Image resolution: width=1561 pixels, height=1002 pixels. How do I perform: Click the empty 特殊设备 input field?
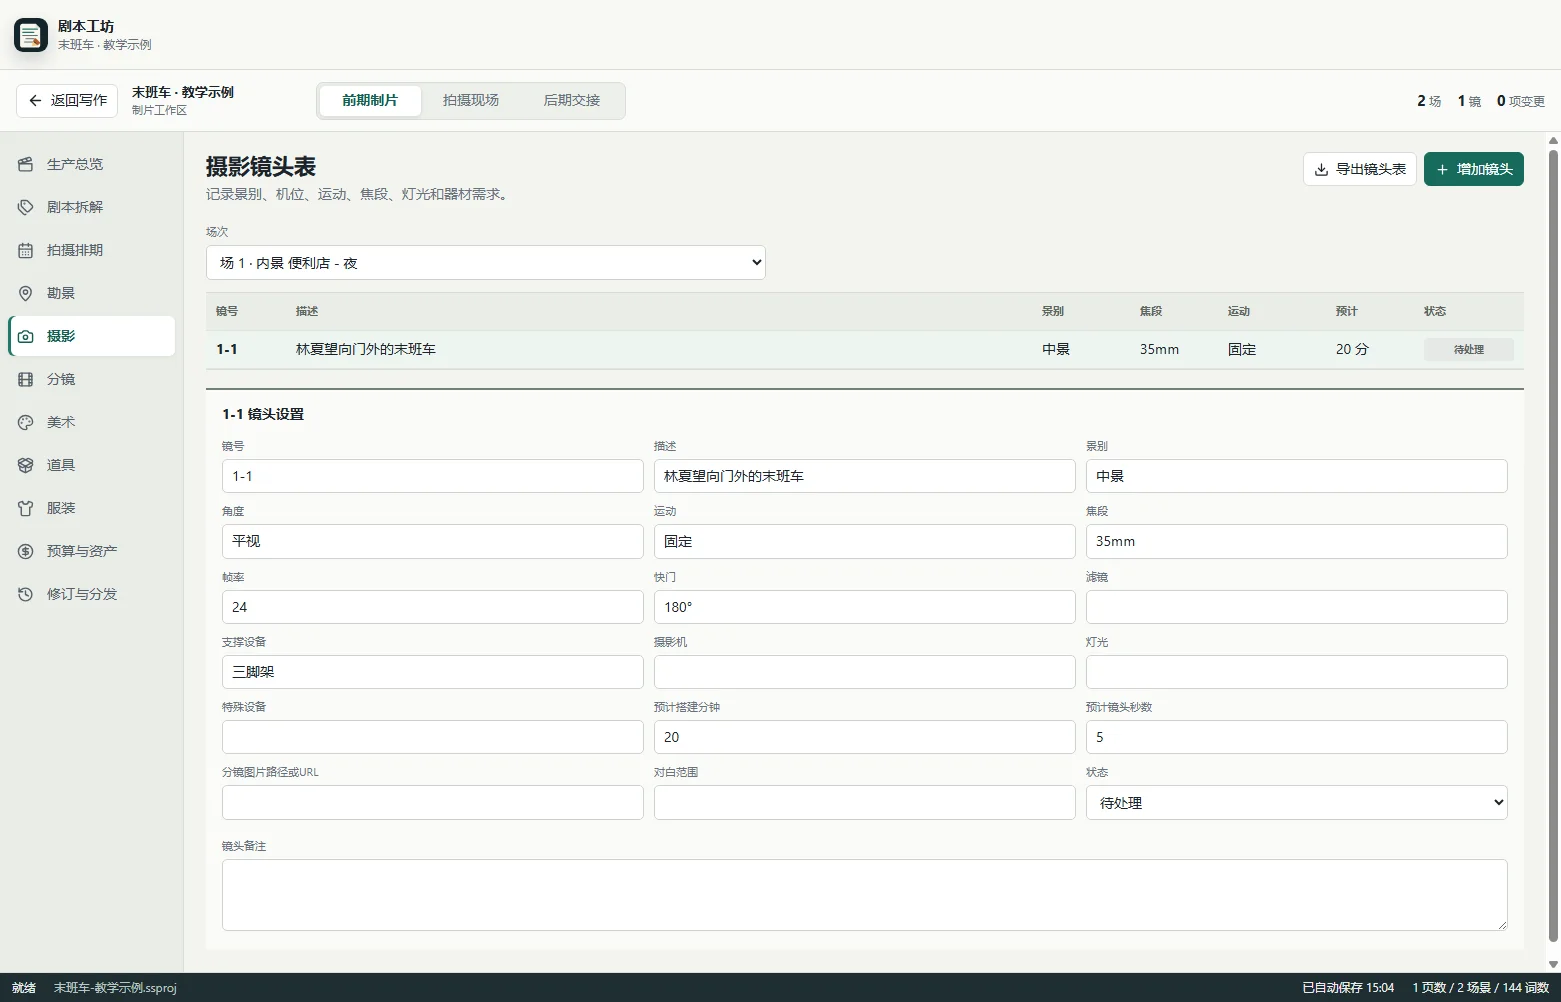pyautogui.click(x=433, y=737)
